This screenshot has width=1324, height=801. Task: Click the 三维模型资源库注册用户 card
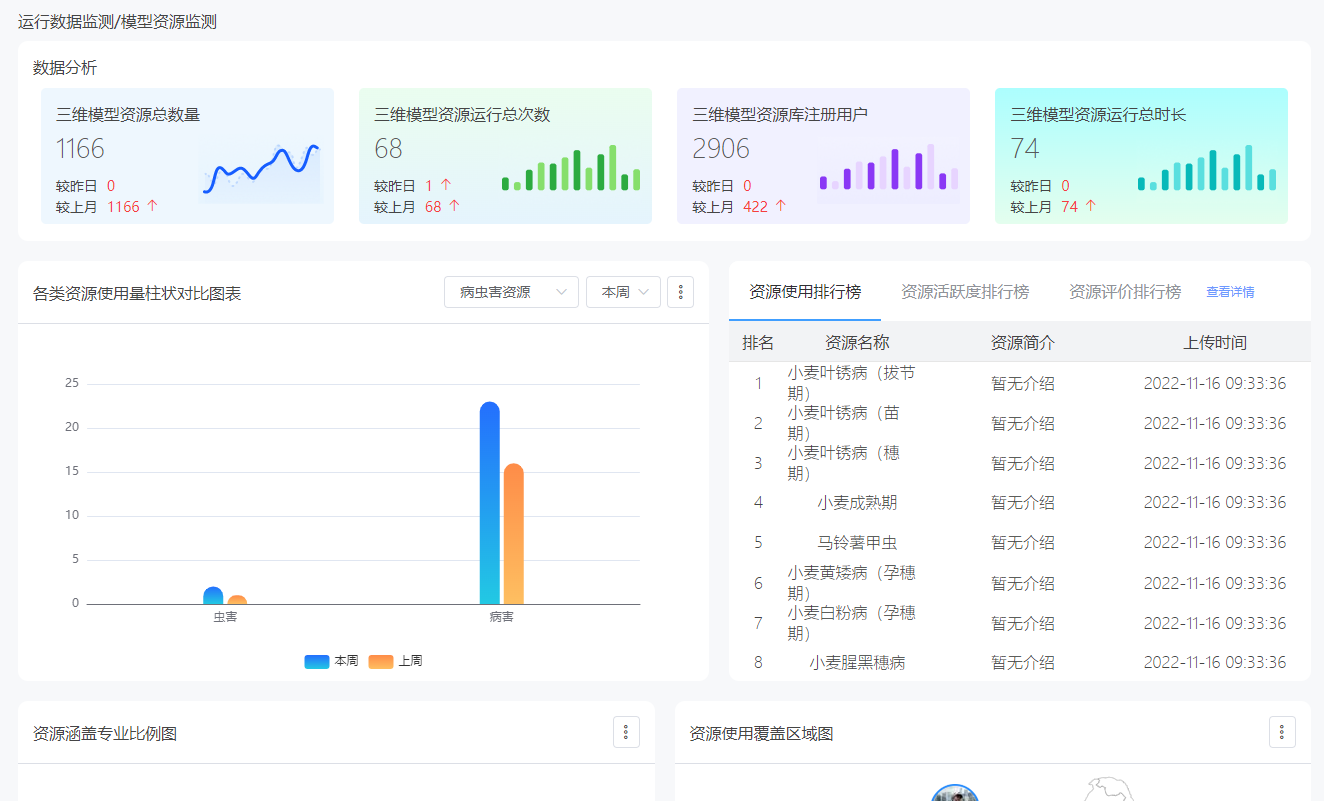pyautogui.click(x=823, y=156)
